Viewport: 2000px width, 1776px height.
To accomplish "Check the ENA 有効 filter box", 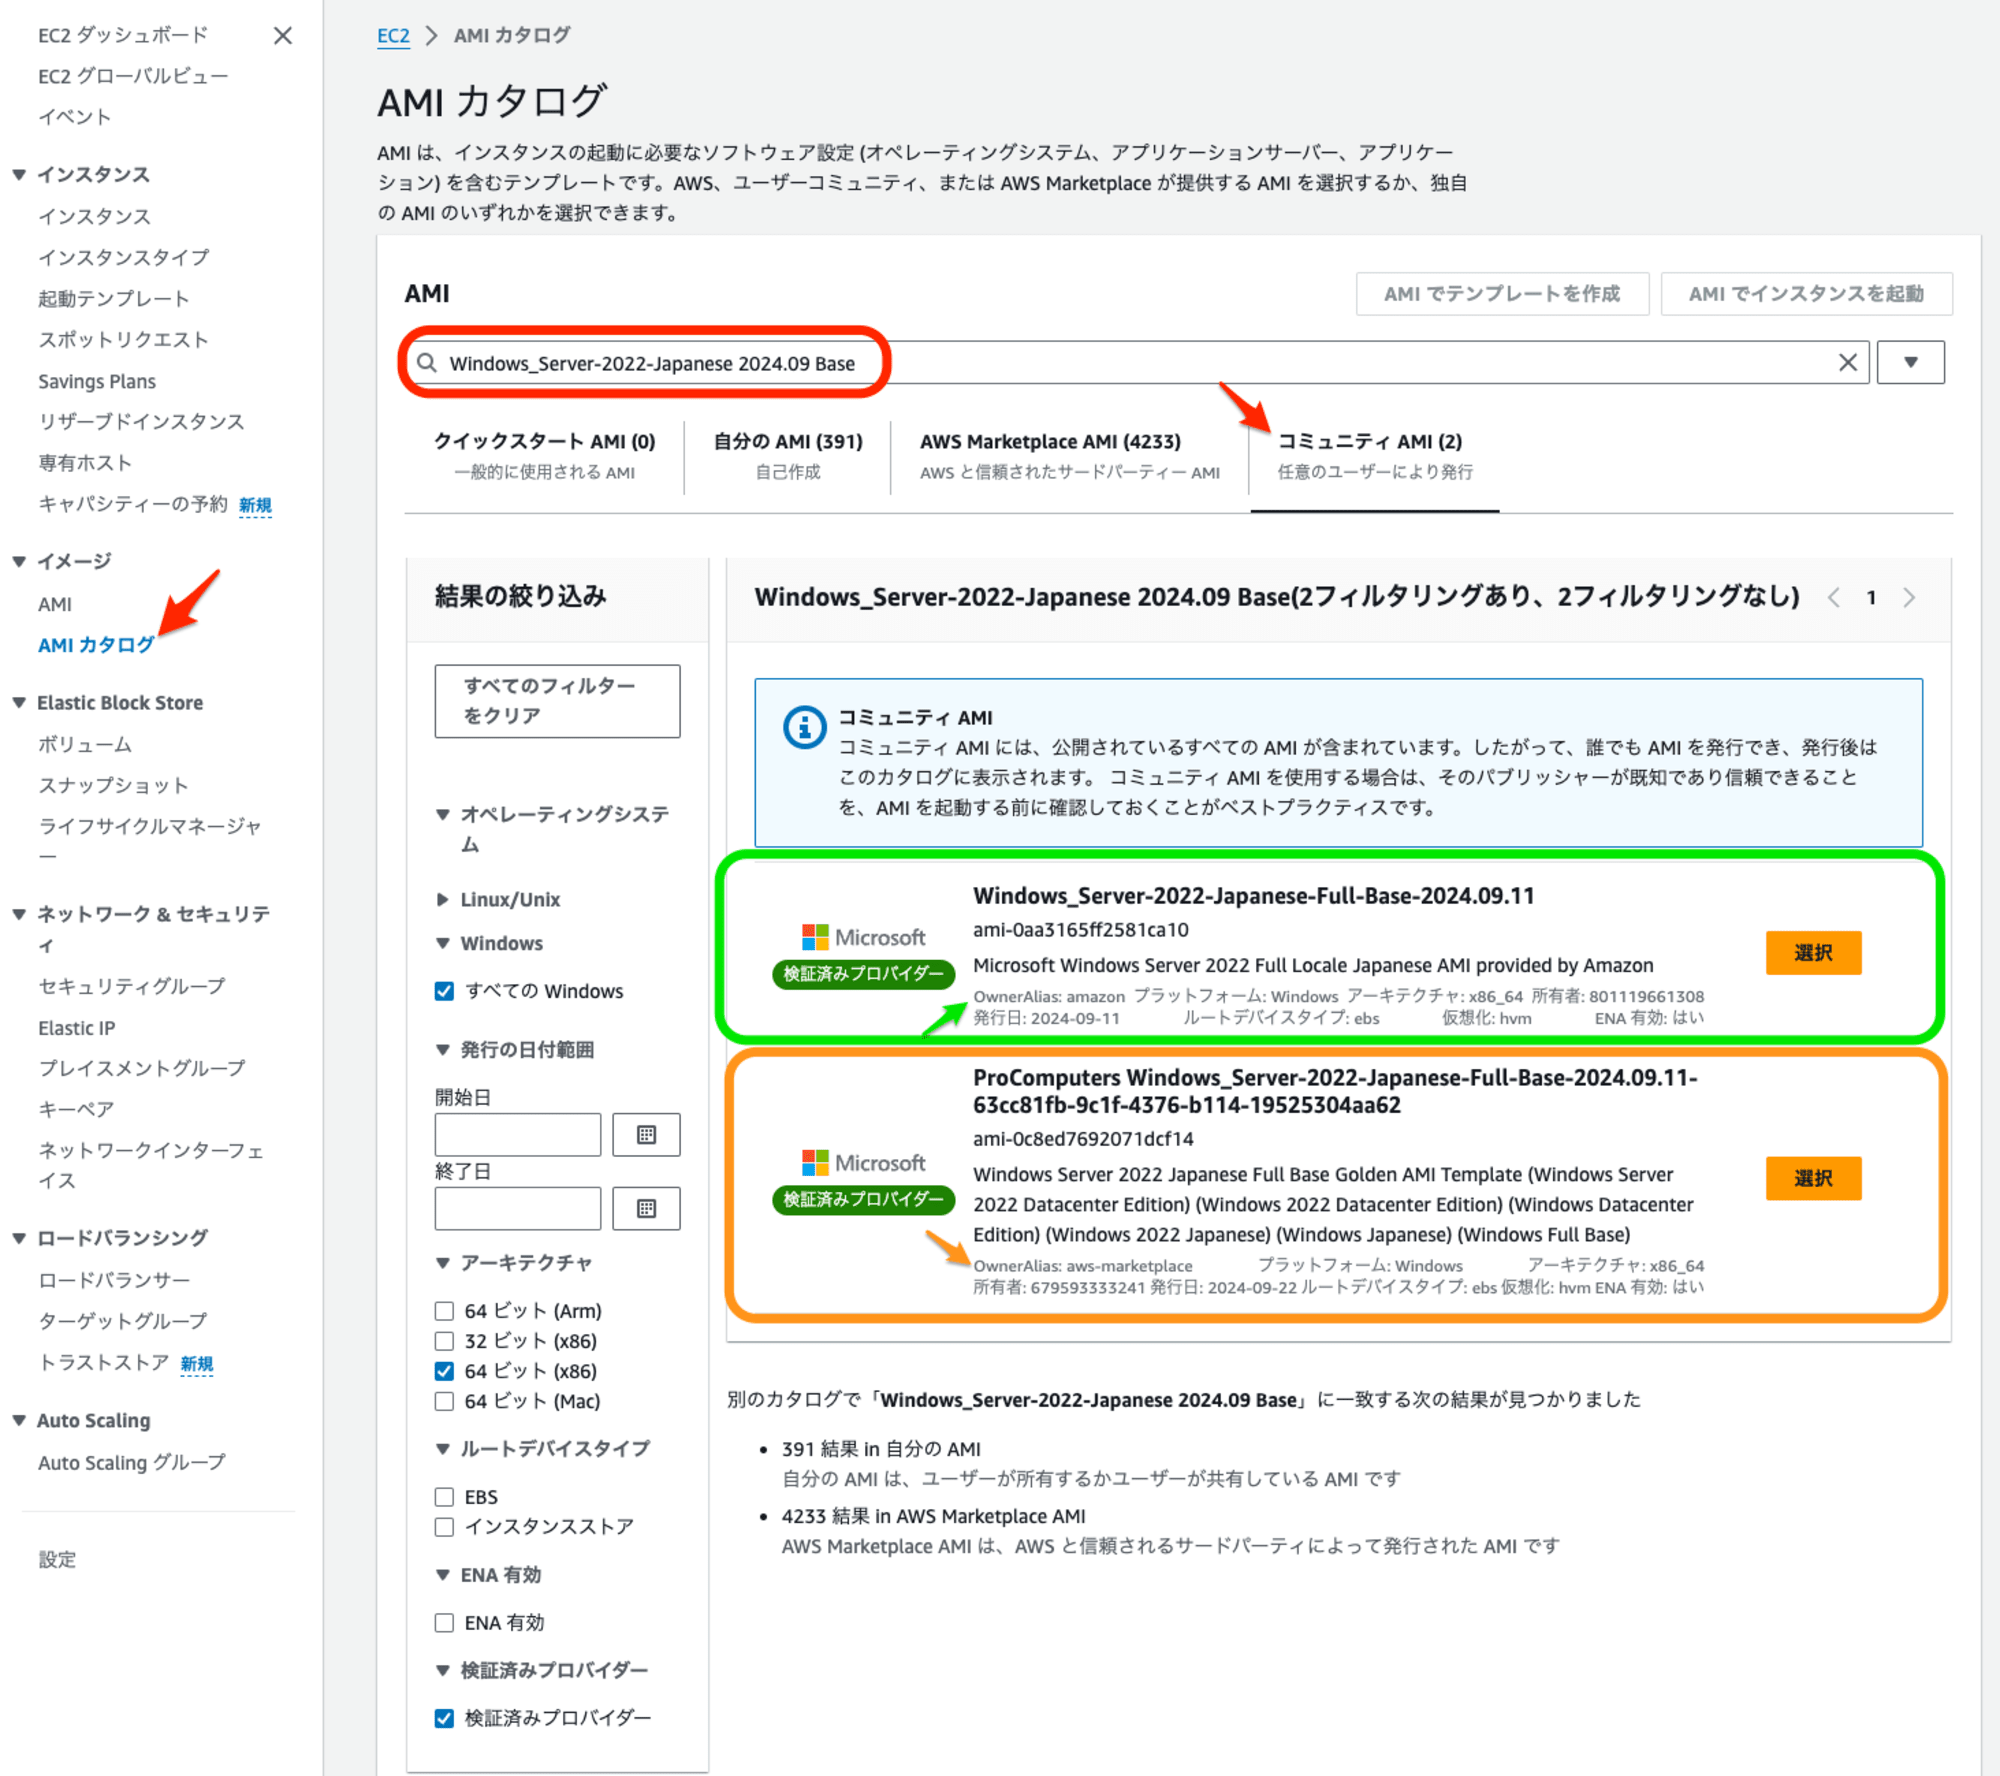I will point(444,1623).
